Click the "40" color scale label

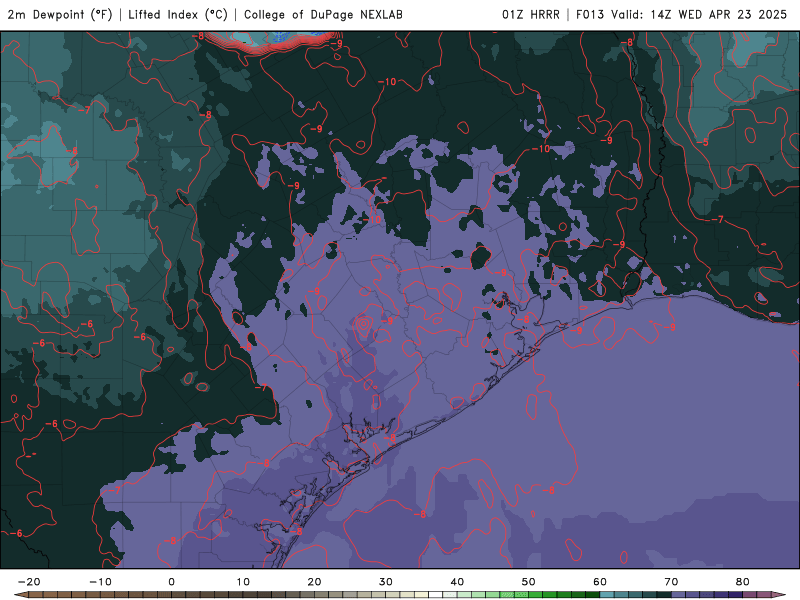tap(457, 582)
